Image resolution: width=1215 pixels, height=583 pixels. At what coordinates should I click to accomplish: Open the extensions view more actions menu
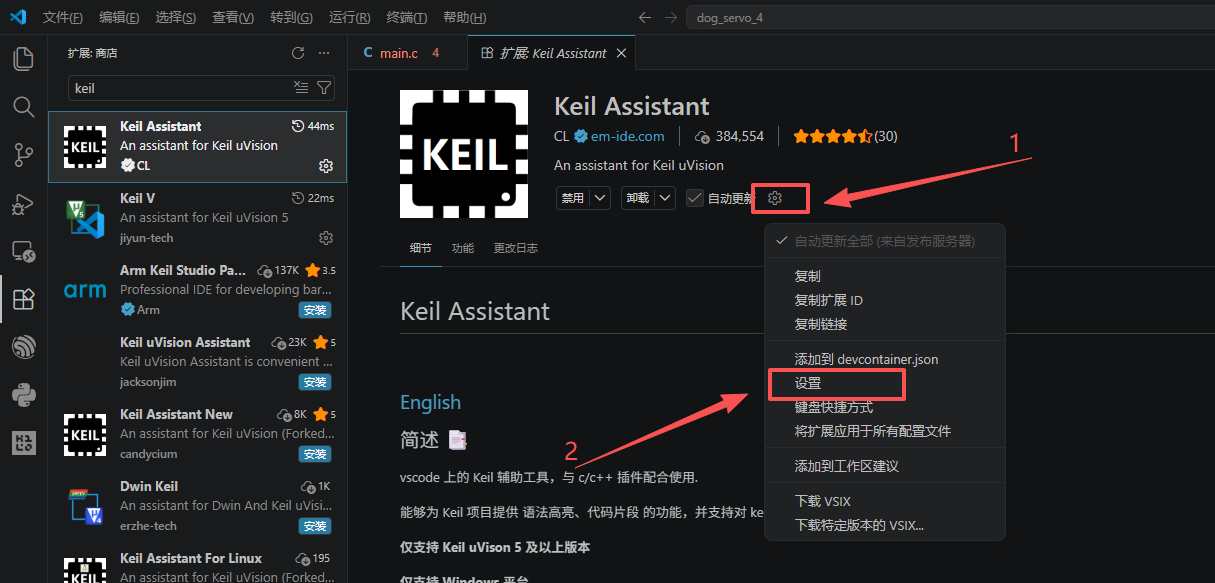click(323, 53)
